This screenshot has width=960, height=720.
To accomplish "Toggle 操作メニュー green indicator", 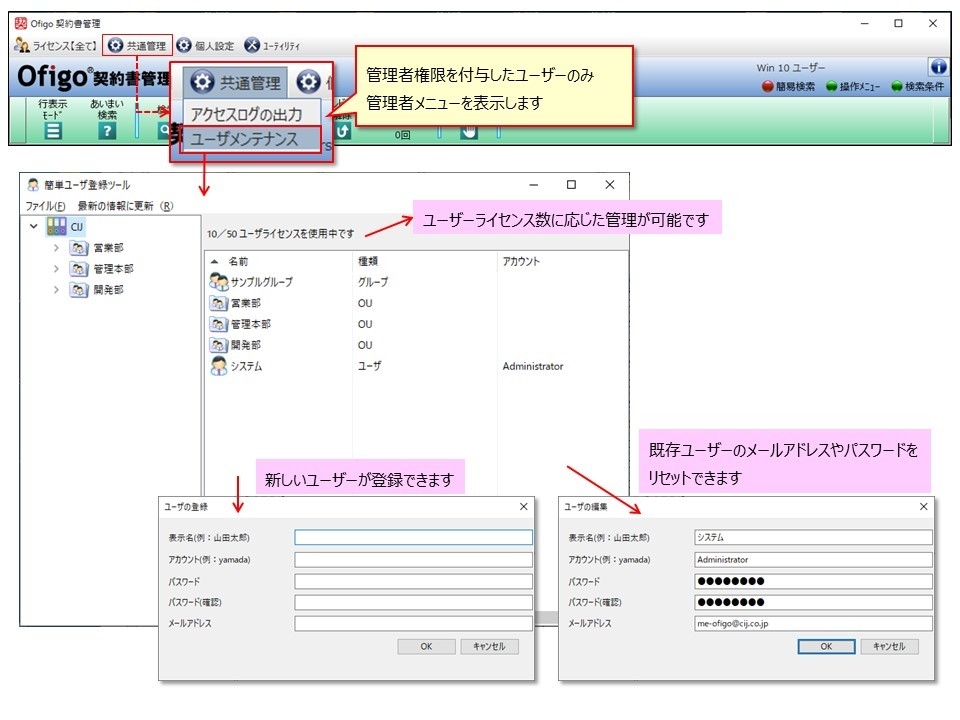I will point(831,87).
